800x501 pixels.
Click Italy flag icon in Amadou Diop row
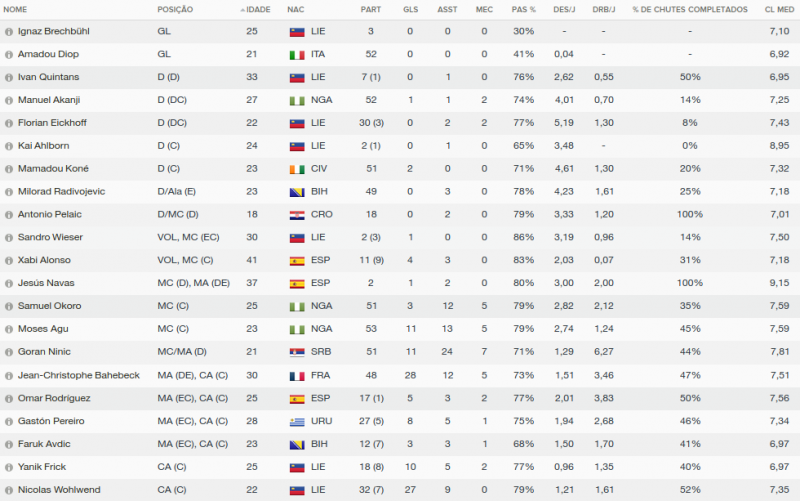click(296, 54)
